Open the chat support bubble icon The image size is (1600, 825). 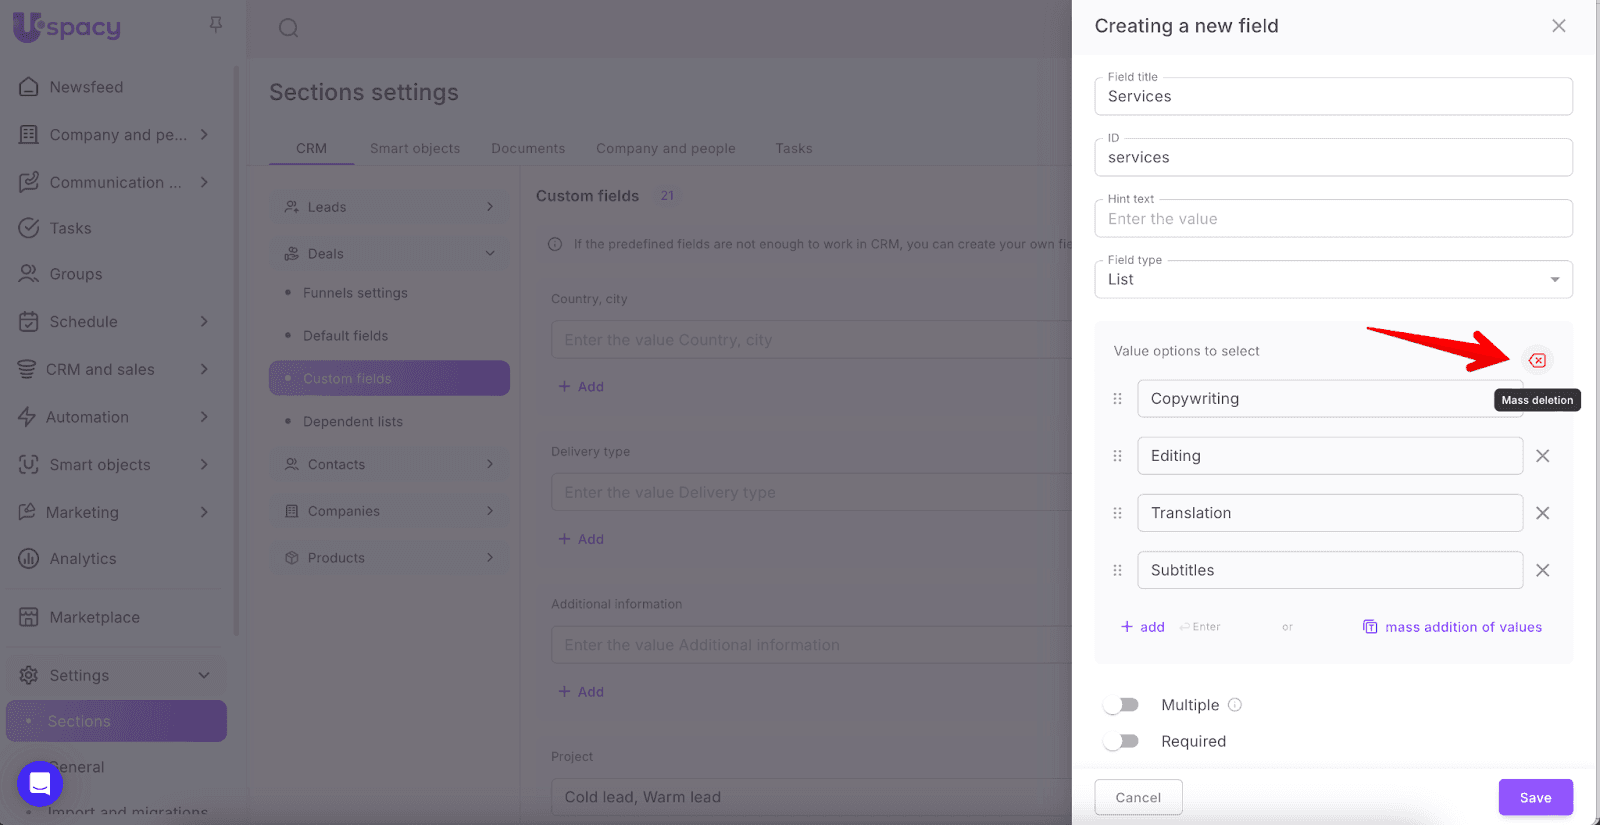(x=40, y=783)
